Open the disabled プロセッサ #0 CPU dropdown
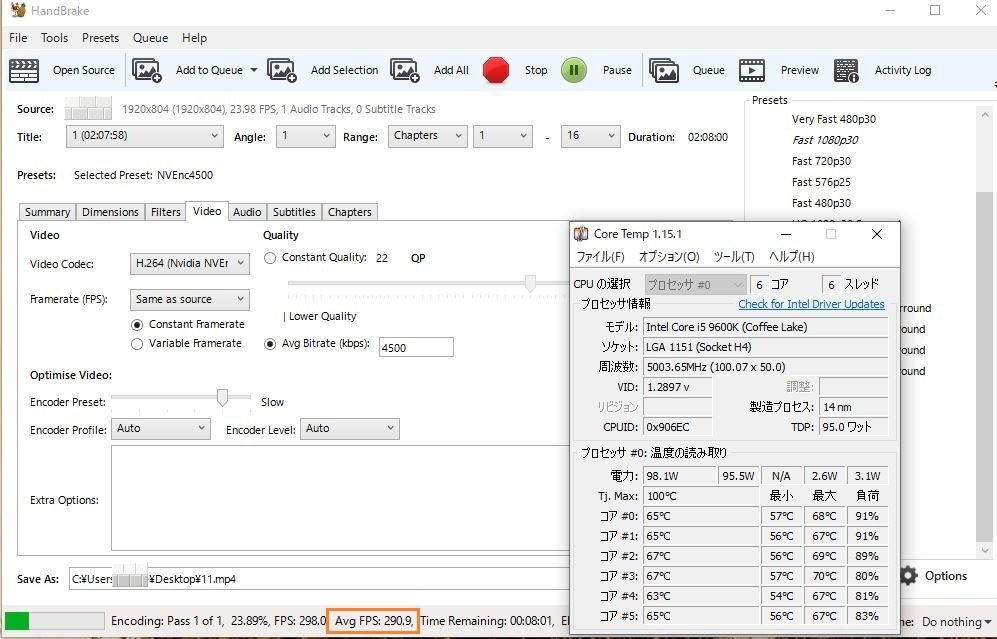Image resolution: width=997 pixels, height=639 pixels. [x=695, y=285]
